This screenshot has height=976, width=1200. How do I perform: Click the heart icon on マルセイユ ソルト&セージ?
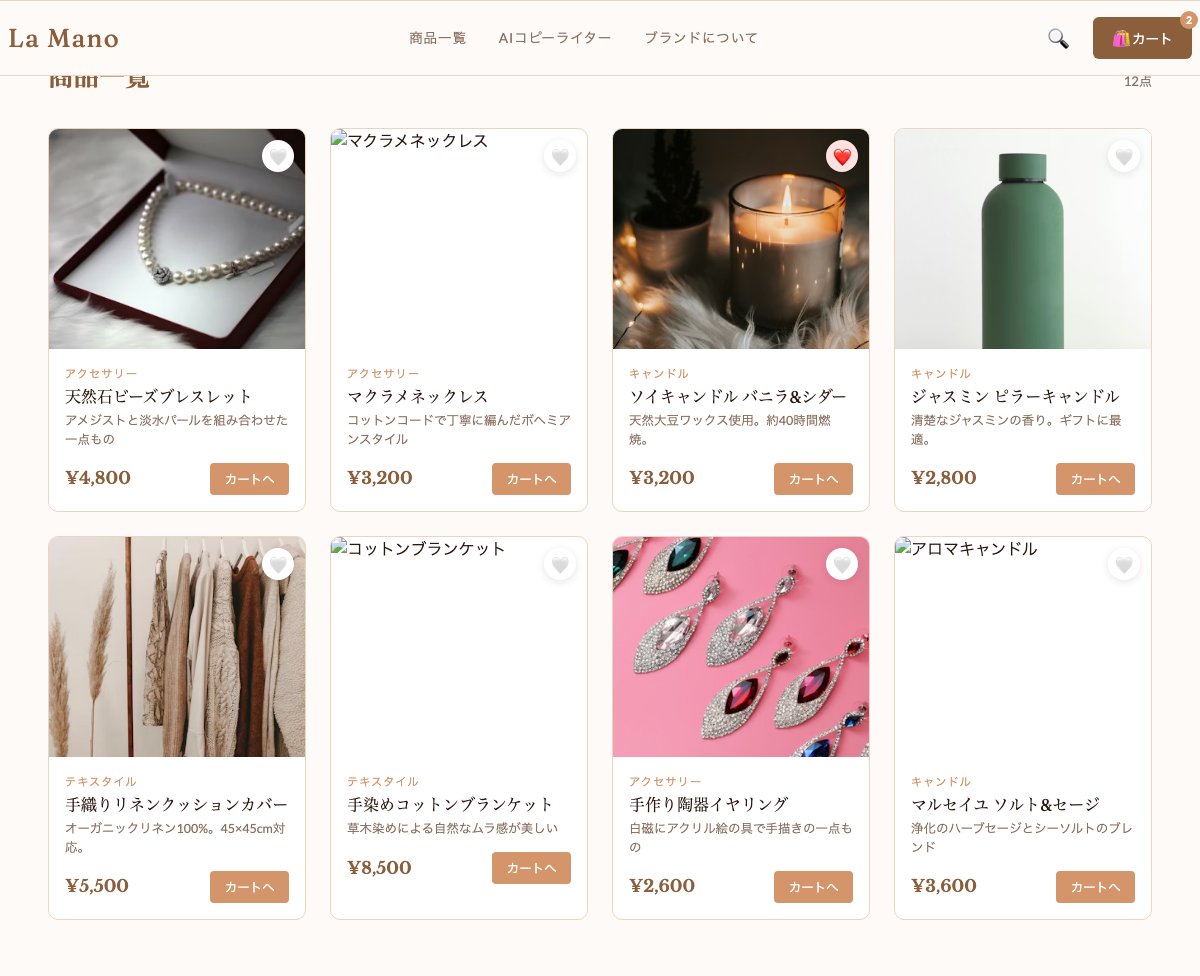(x=1124, y=564)
